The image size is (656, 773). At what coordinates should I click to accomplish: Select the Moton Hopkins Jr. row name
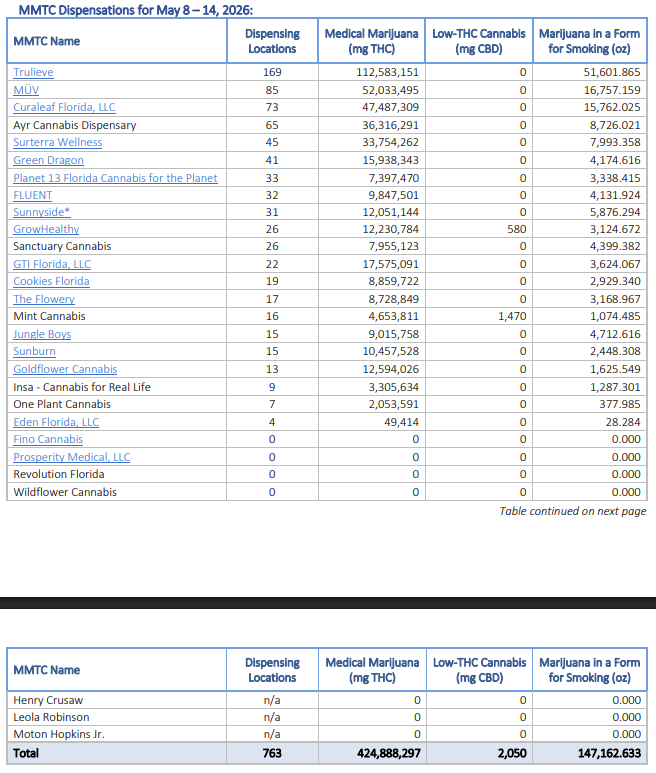(59, 734)
